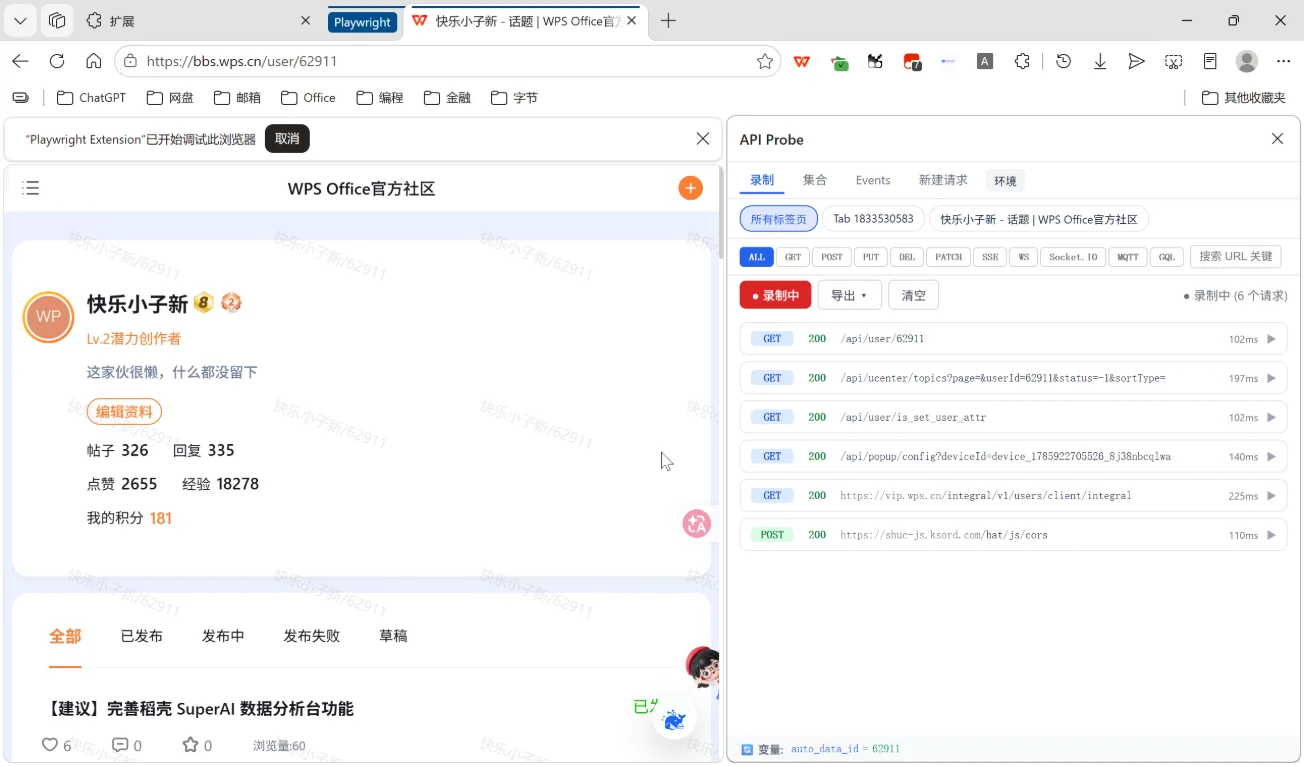Click the orange plus create post button
This screenshot has width=1304, height=766.
coord(690,188)
